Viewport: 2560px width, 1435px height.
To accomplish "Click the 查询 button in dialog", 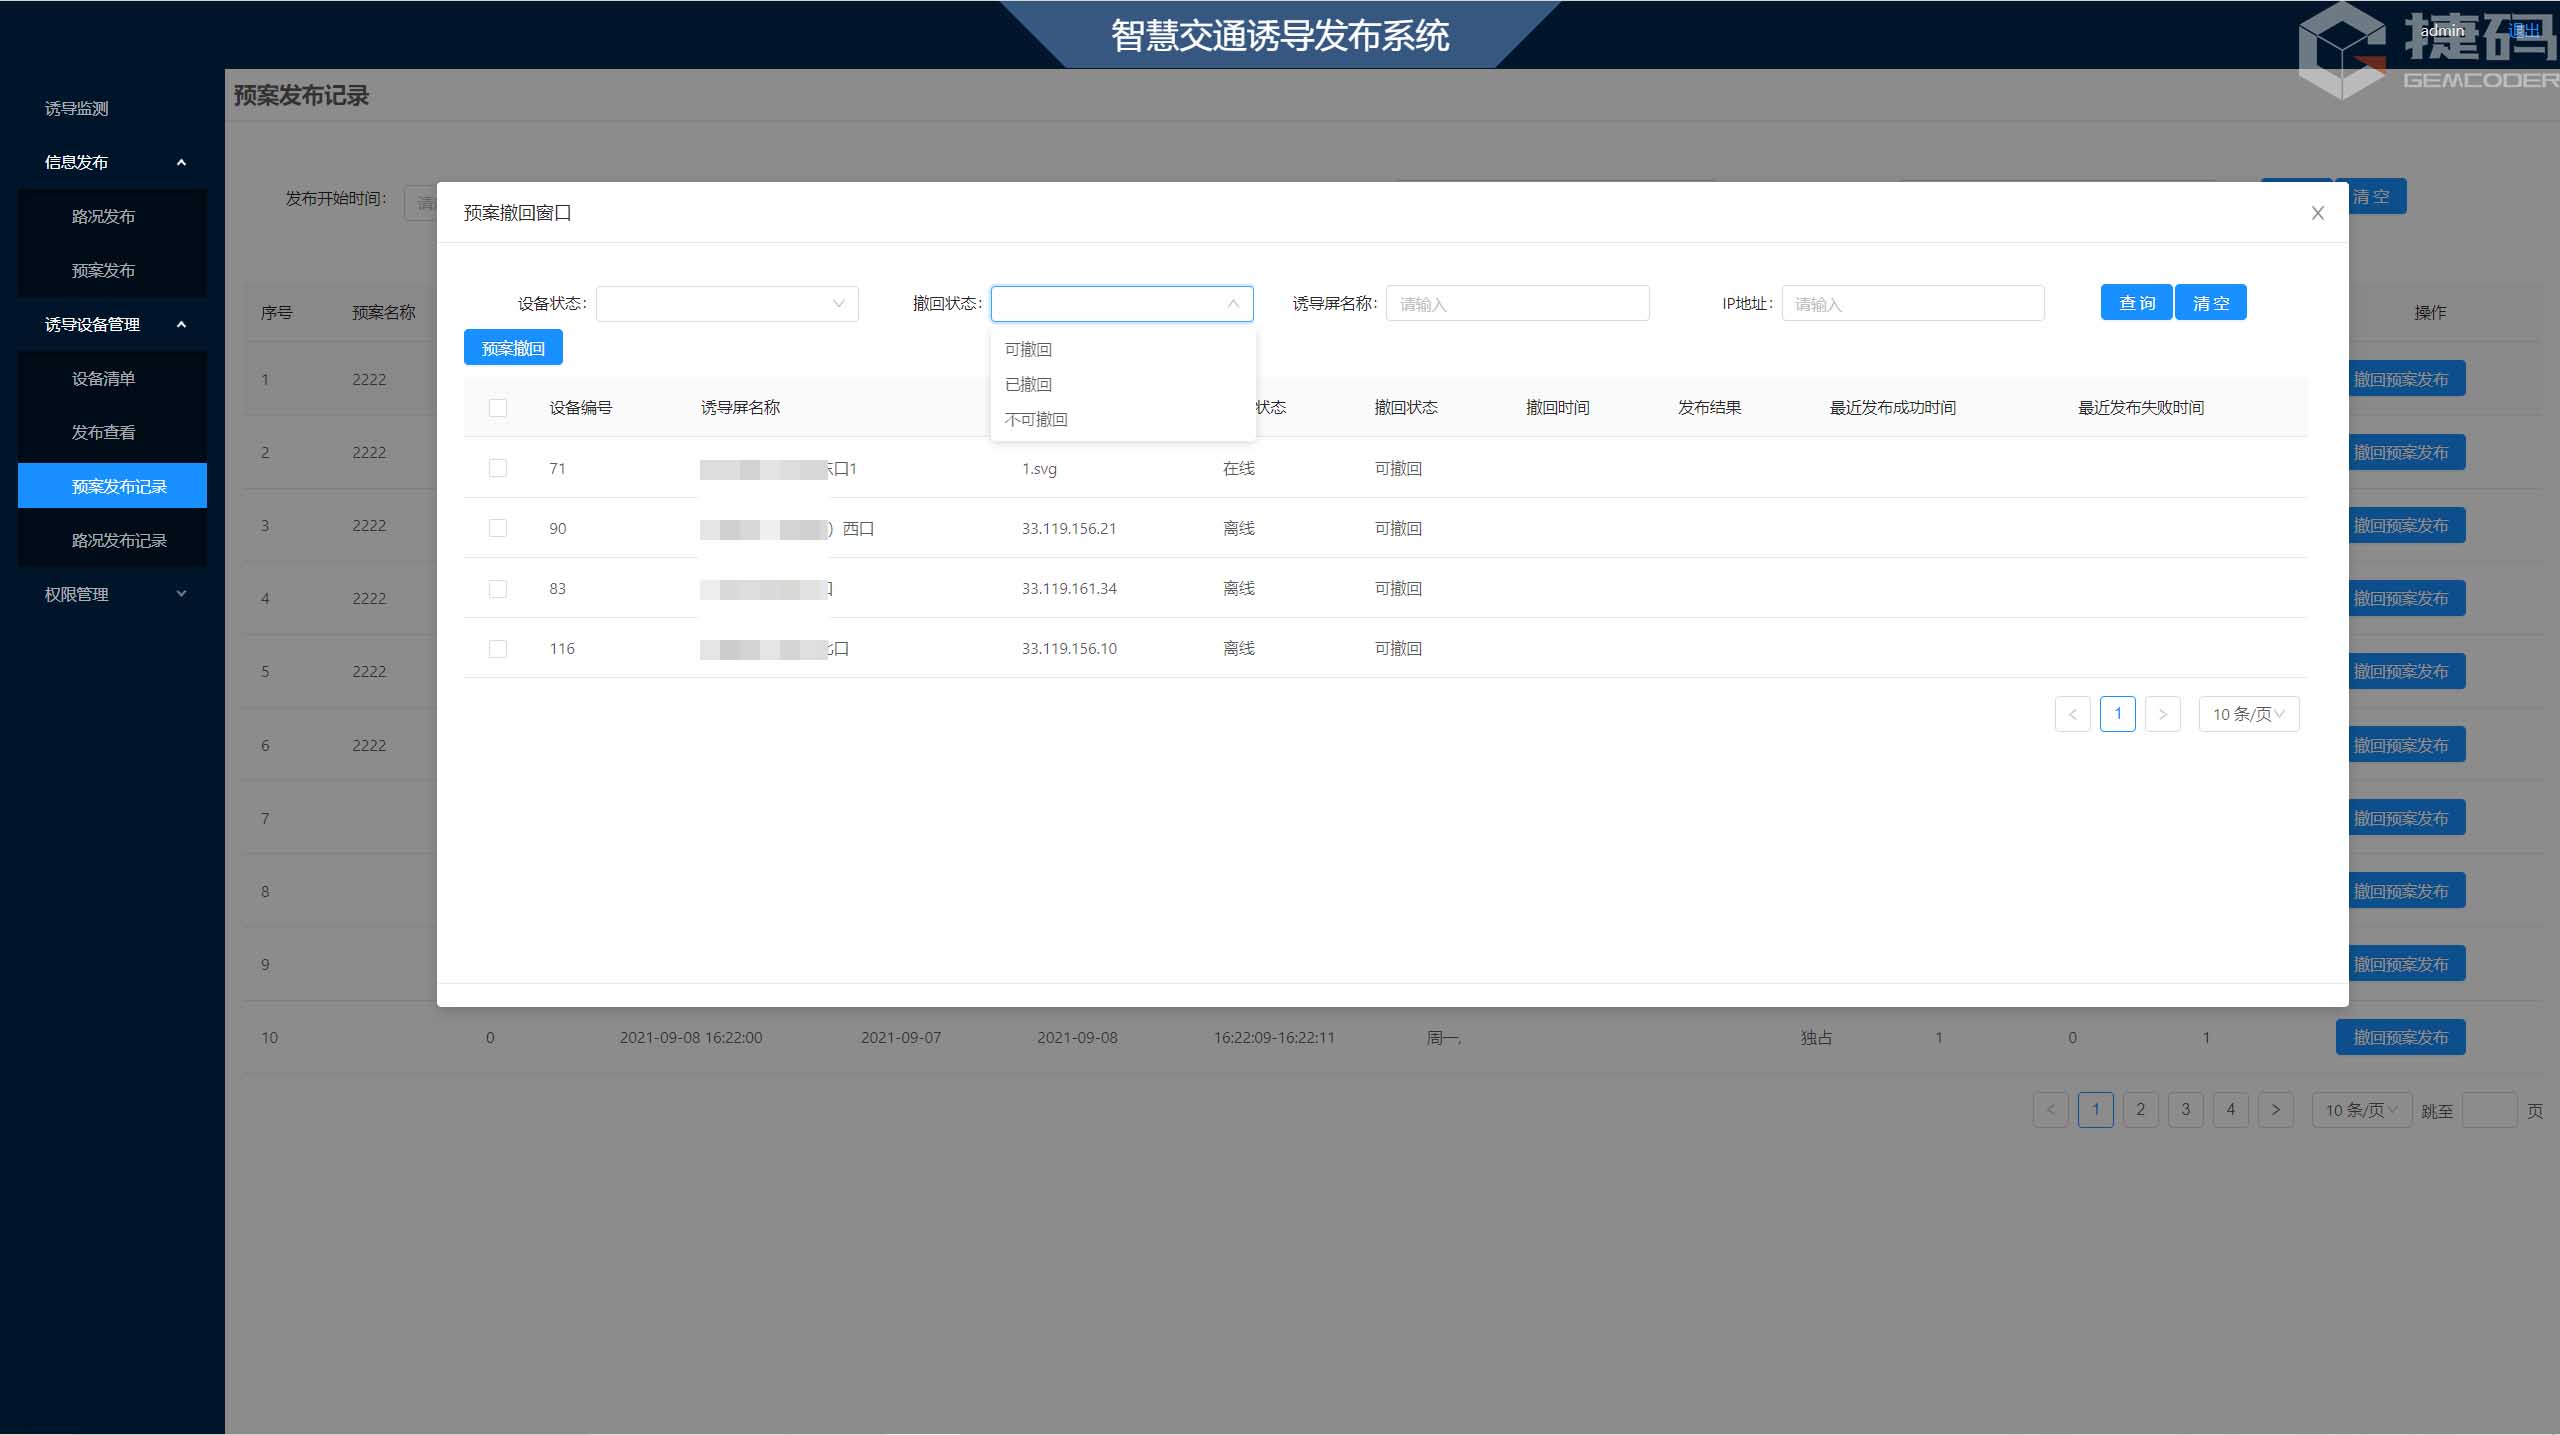I will tap(2136, 303).
